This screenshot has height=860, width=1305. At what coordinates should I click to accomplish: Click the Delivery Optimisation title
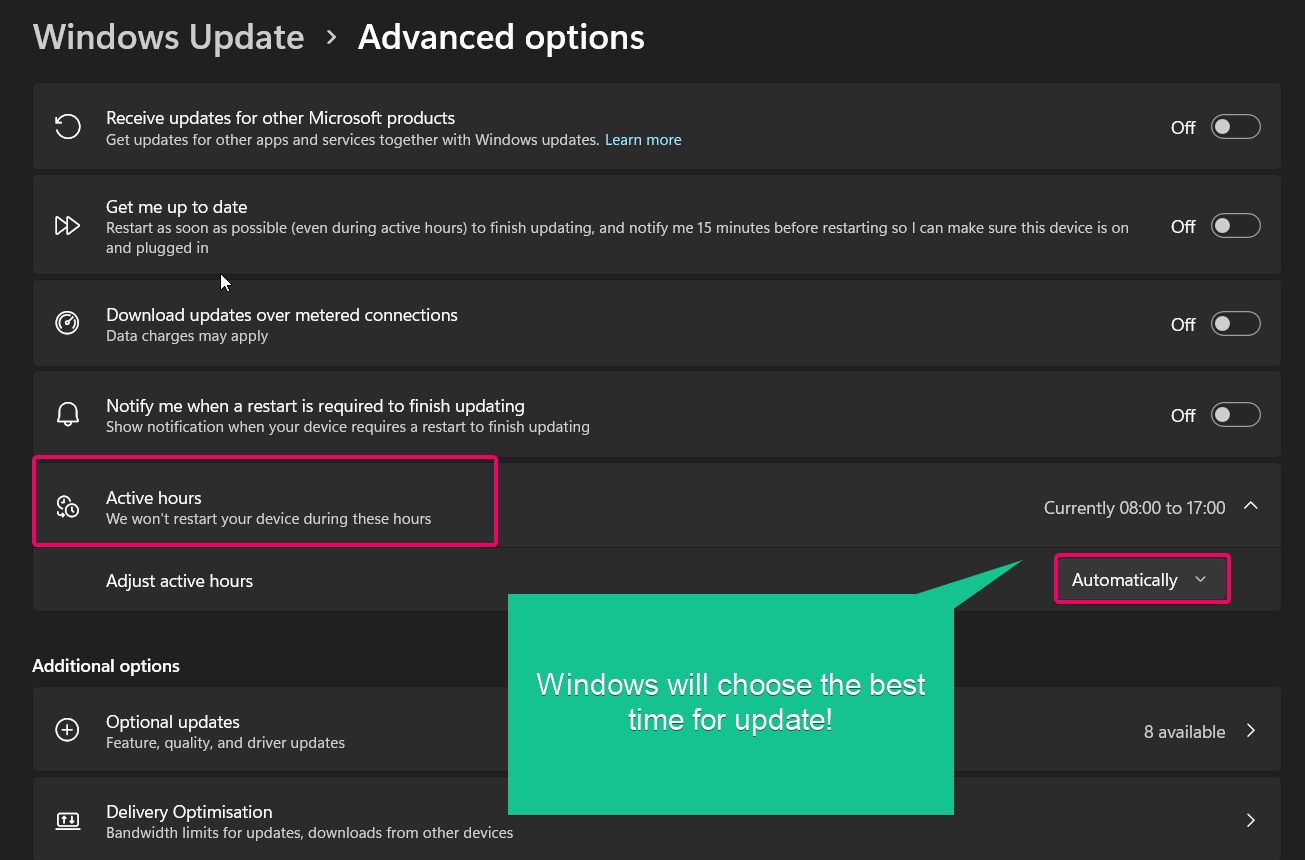coord(189,812)
